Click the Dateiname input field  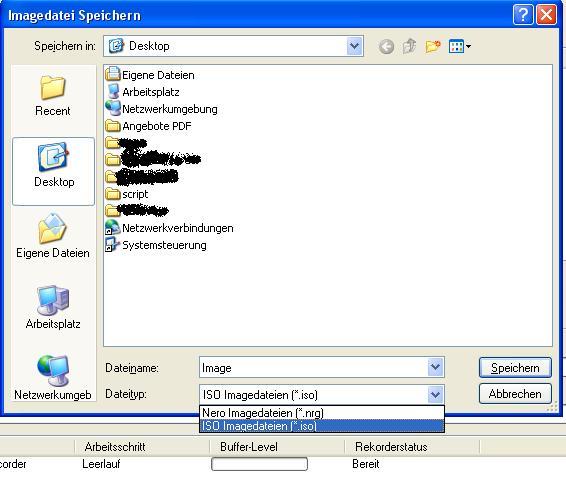click(313, 368)
